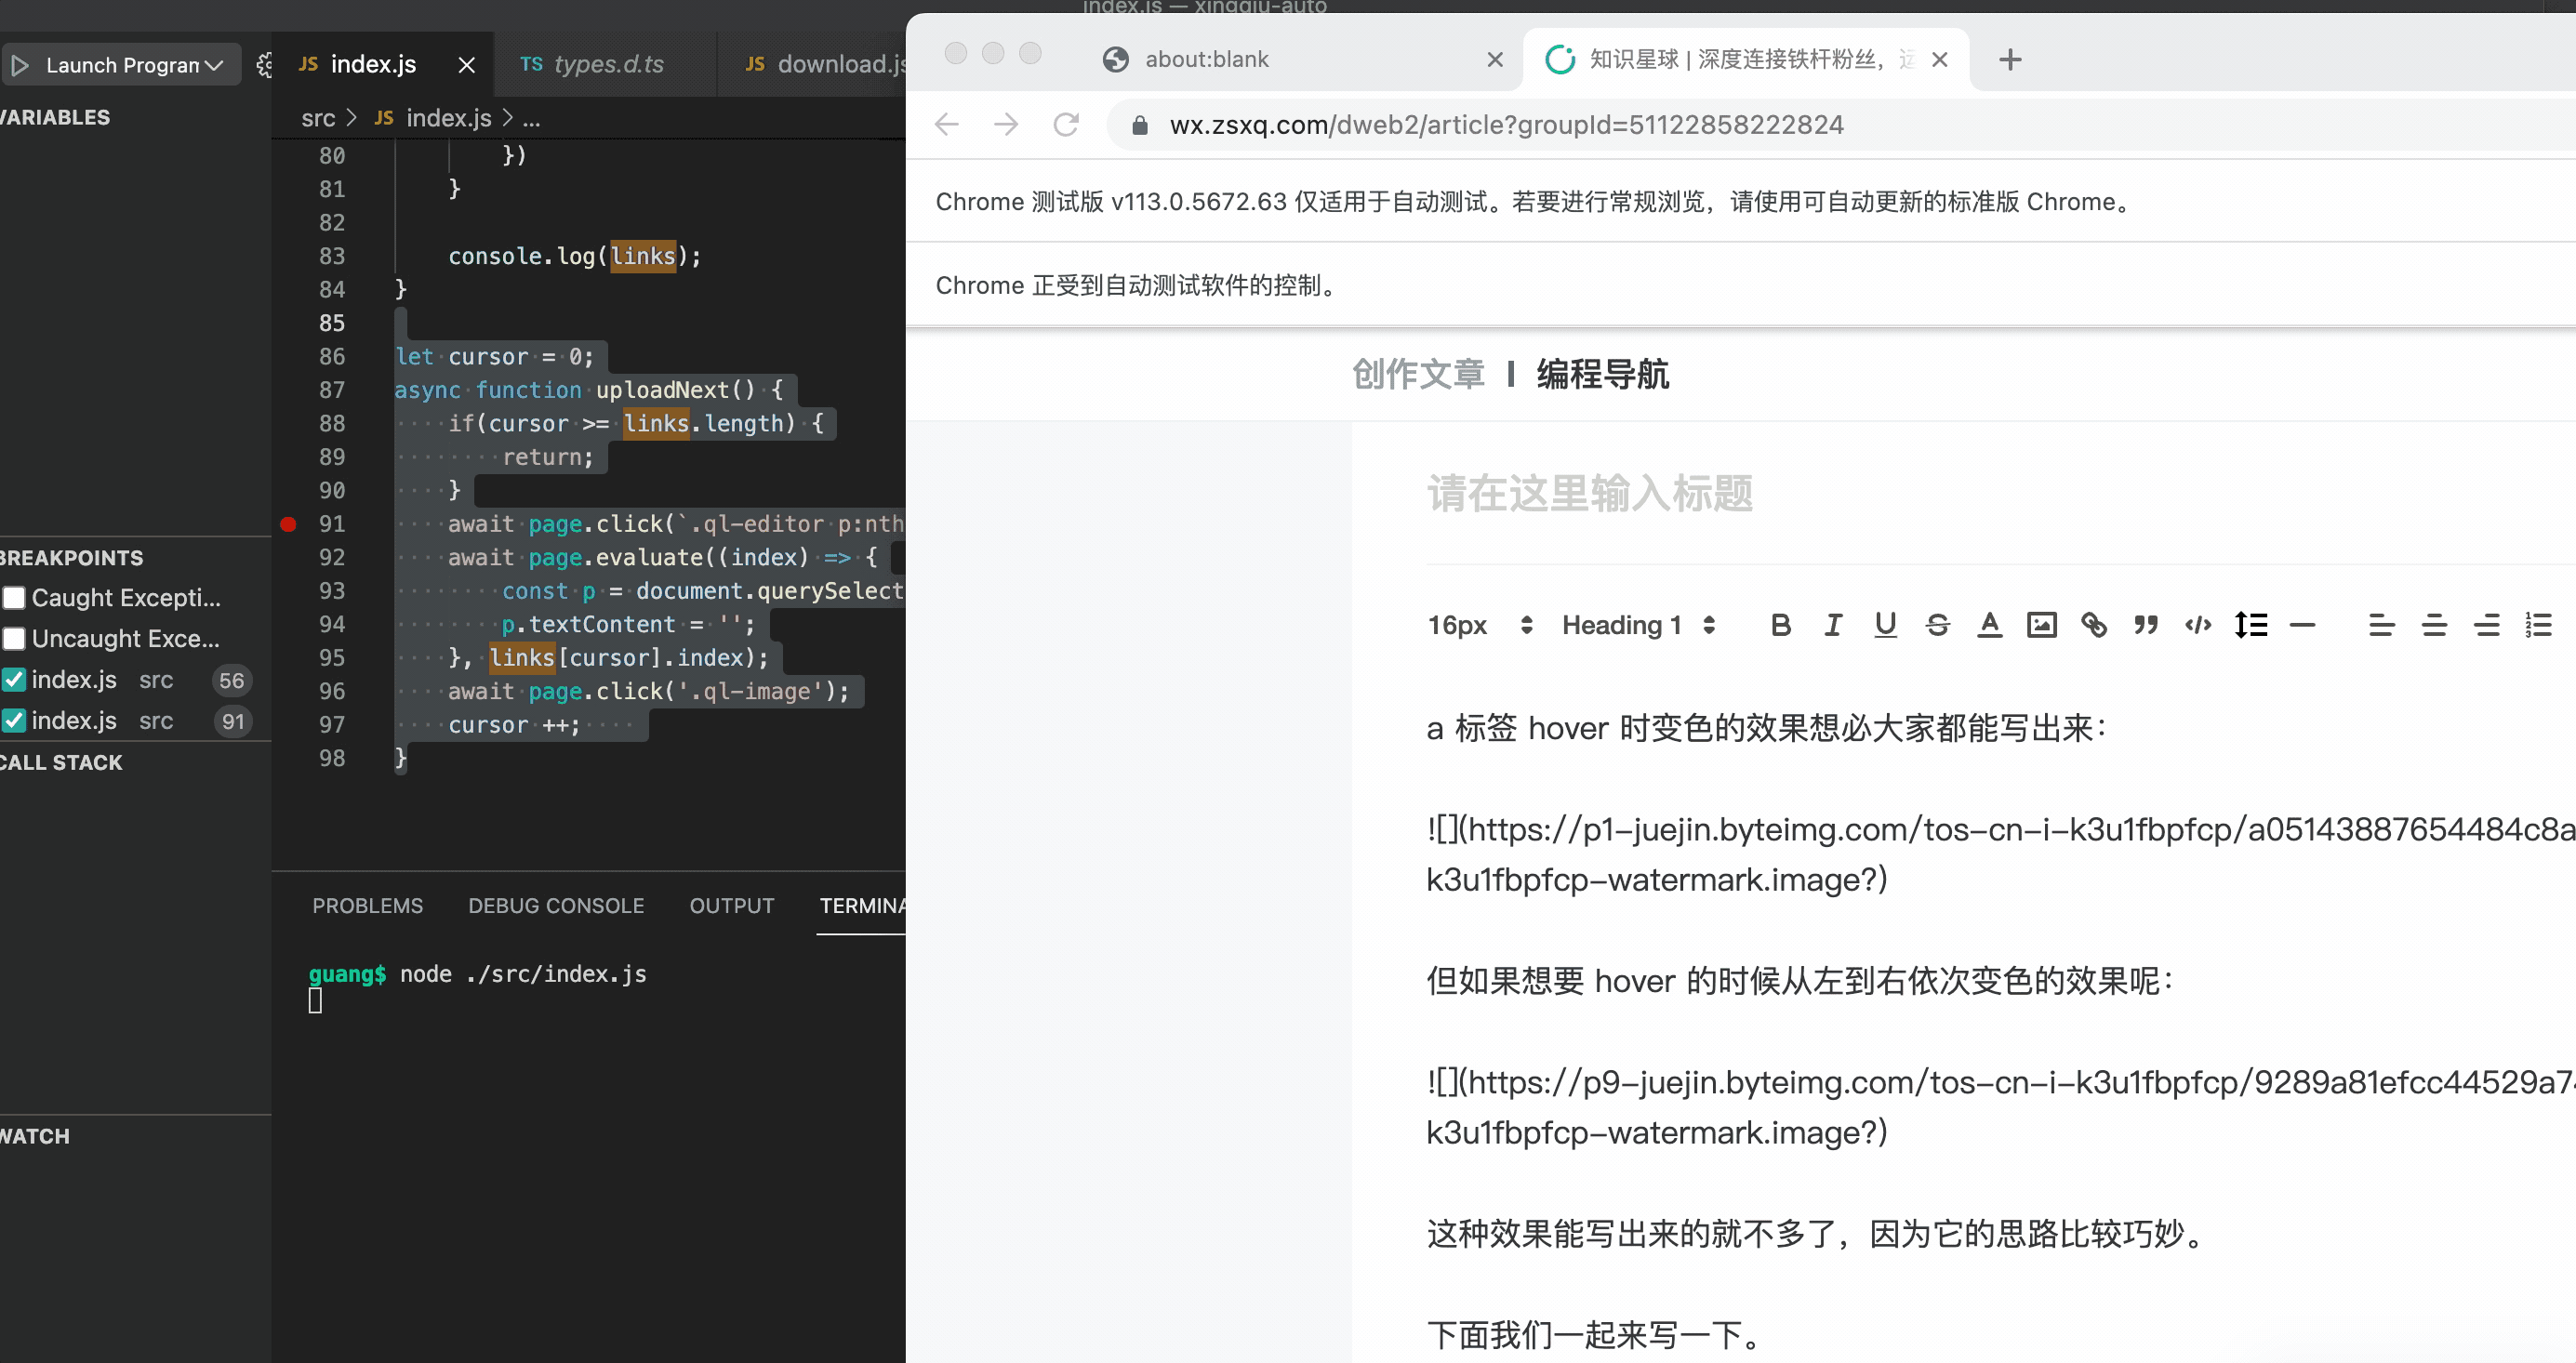Apply strikethrough formatting in the editor
The image size is (2576, 1363).
[x=1937, y=625]
